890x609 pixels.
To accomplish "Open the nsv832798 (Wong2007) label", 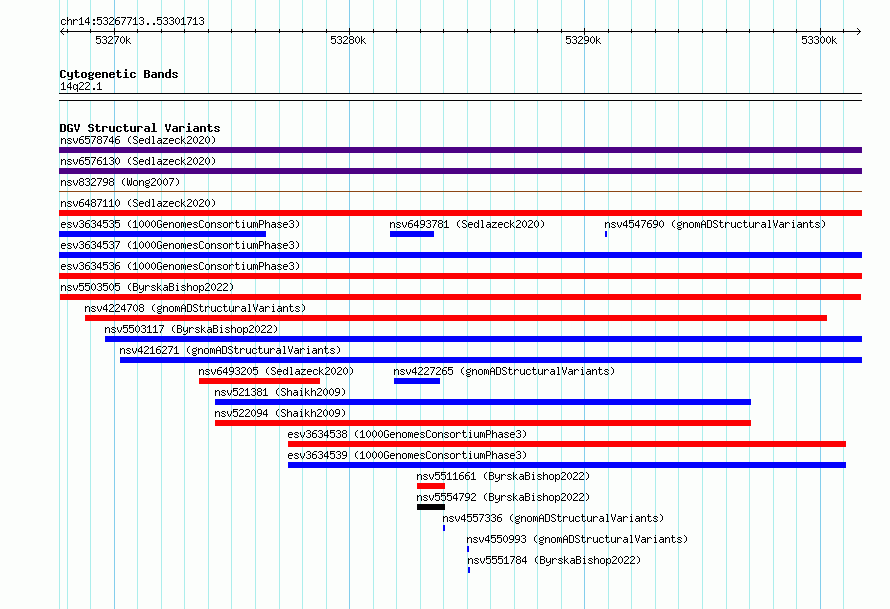I will tap(120, 182).
